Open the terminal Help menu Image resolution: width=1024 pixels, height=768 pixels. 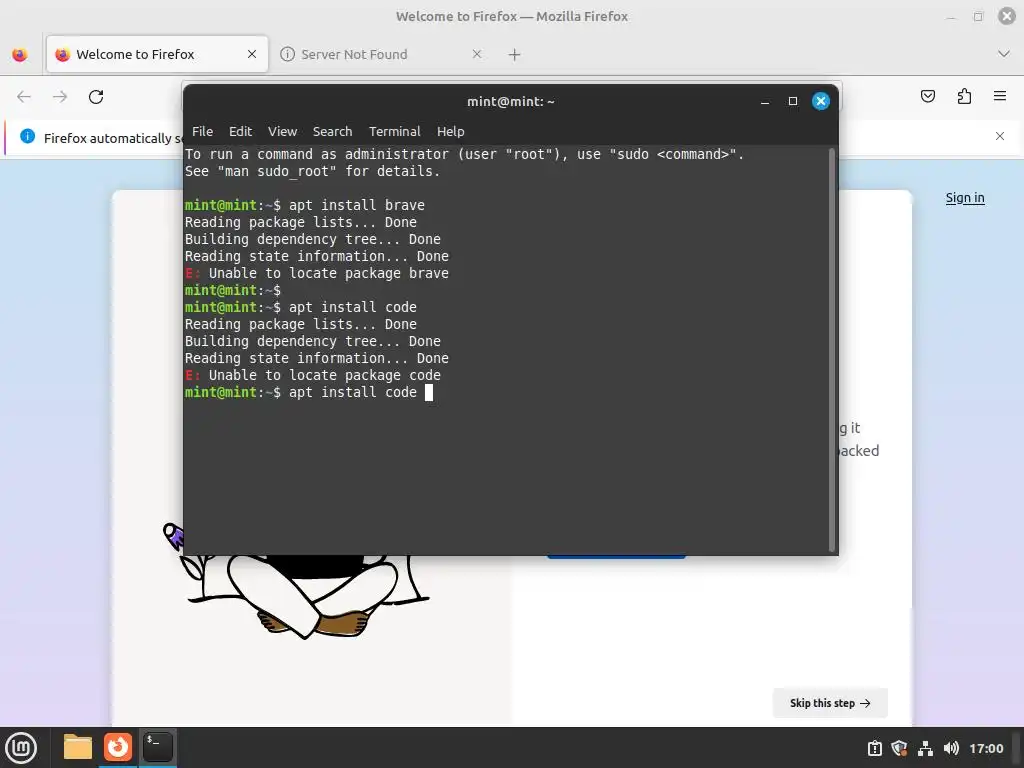click(451, 131)
